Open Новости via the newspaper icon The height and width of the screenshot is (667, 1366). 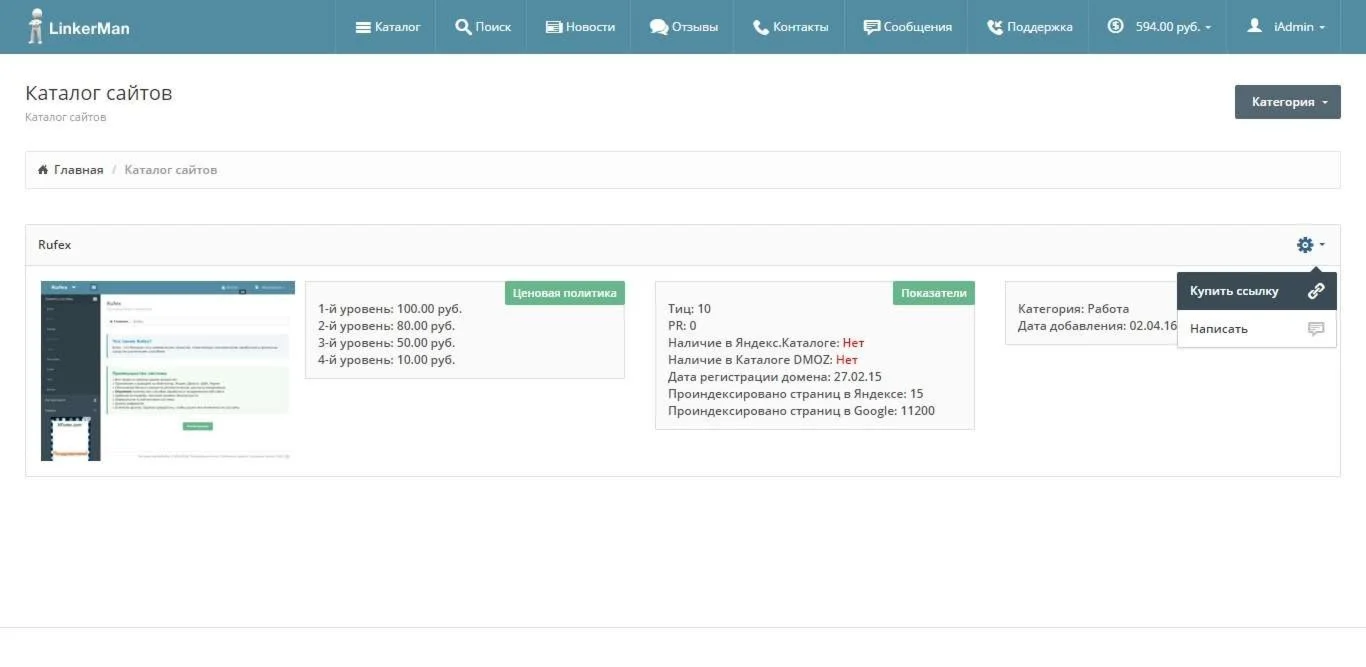click(553, 27)
